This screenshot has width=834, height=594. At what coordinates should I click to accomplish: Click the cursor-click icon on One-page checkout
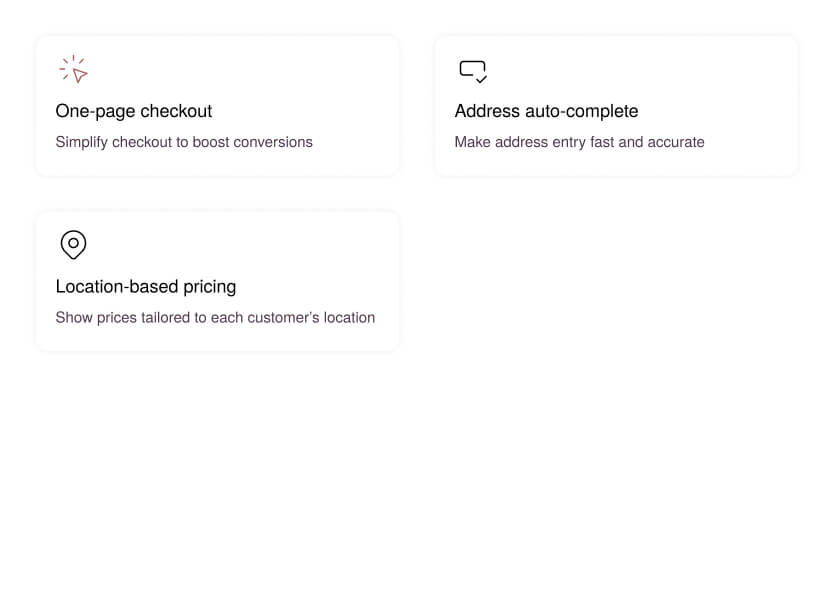point(73,69)
